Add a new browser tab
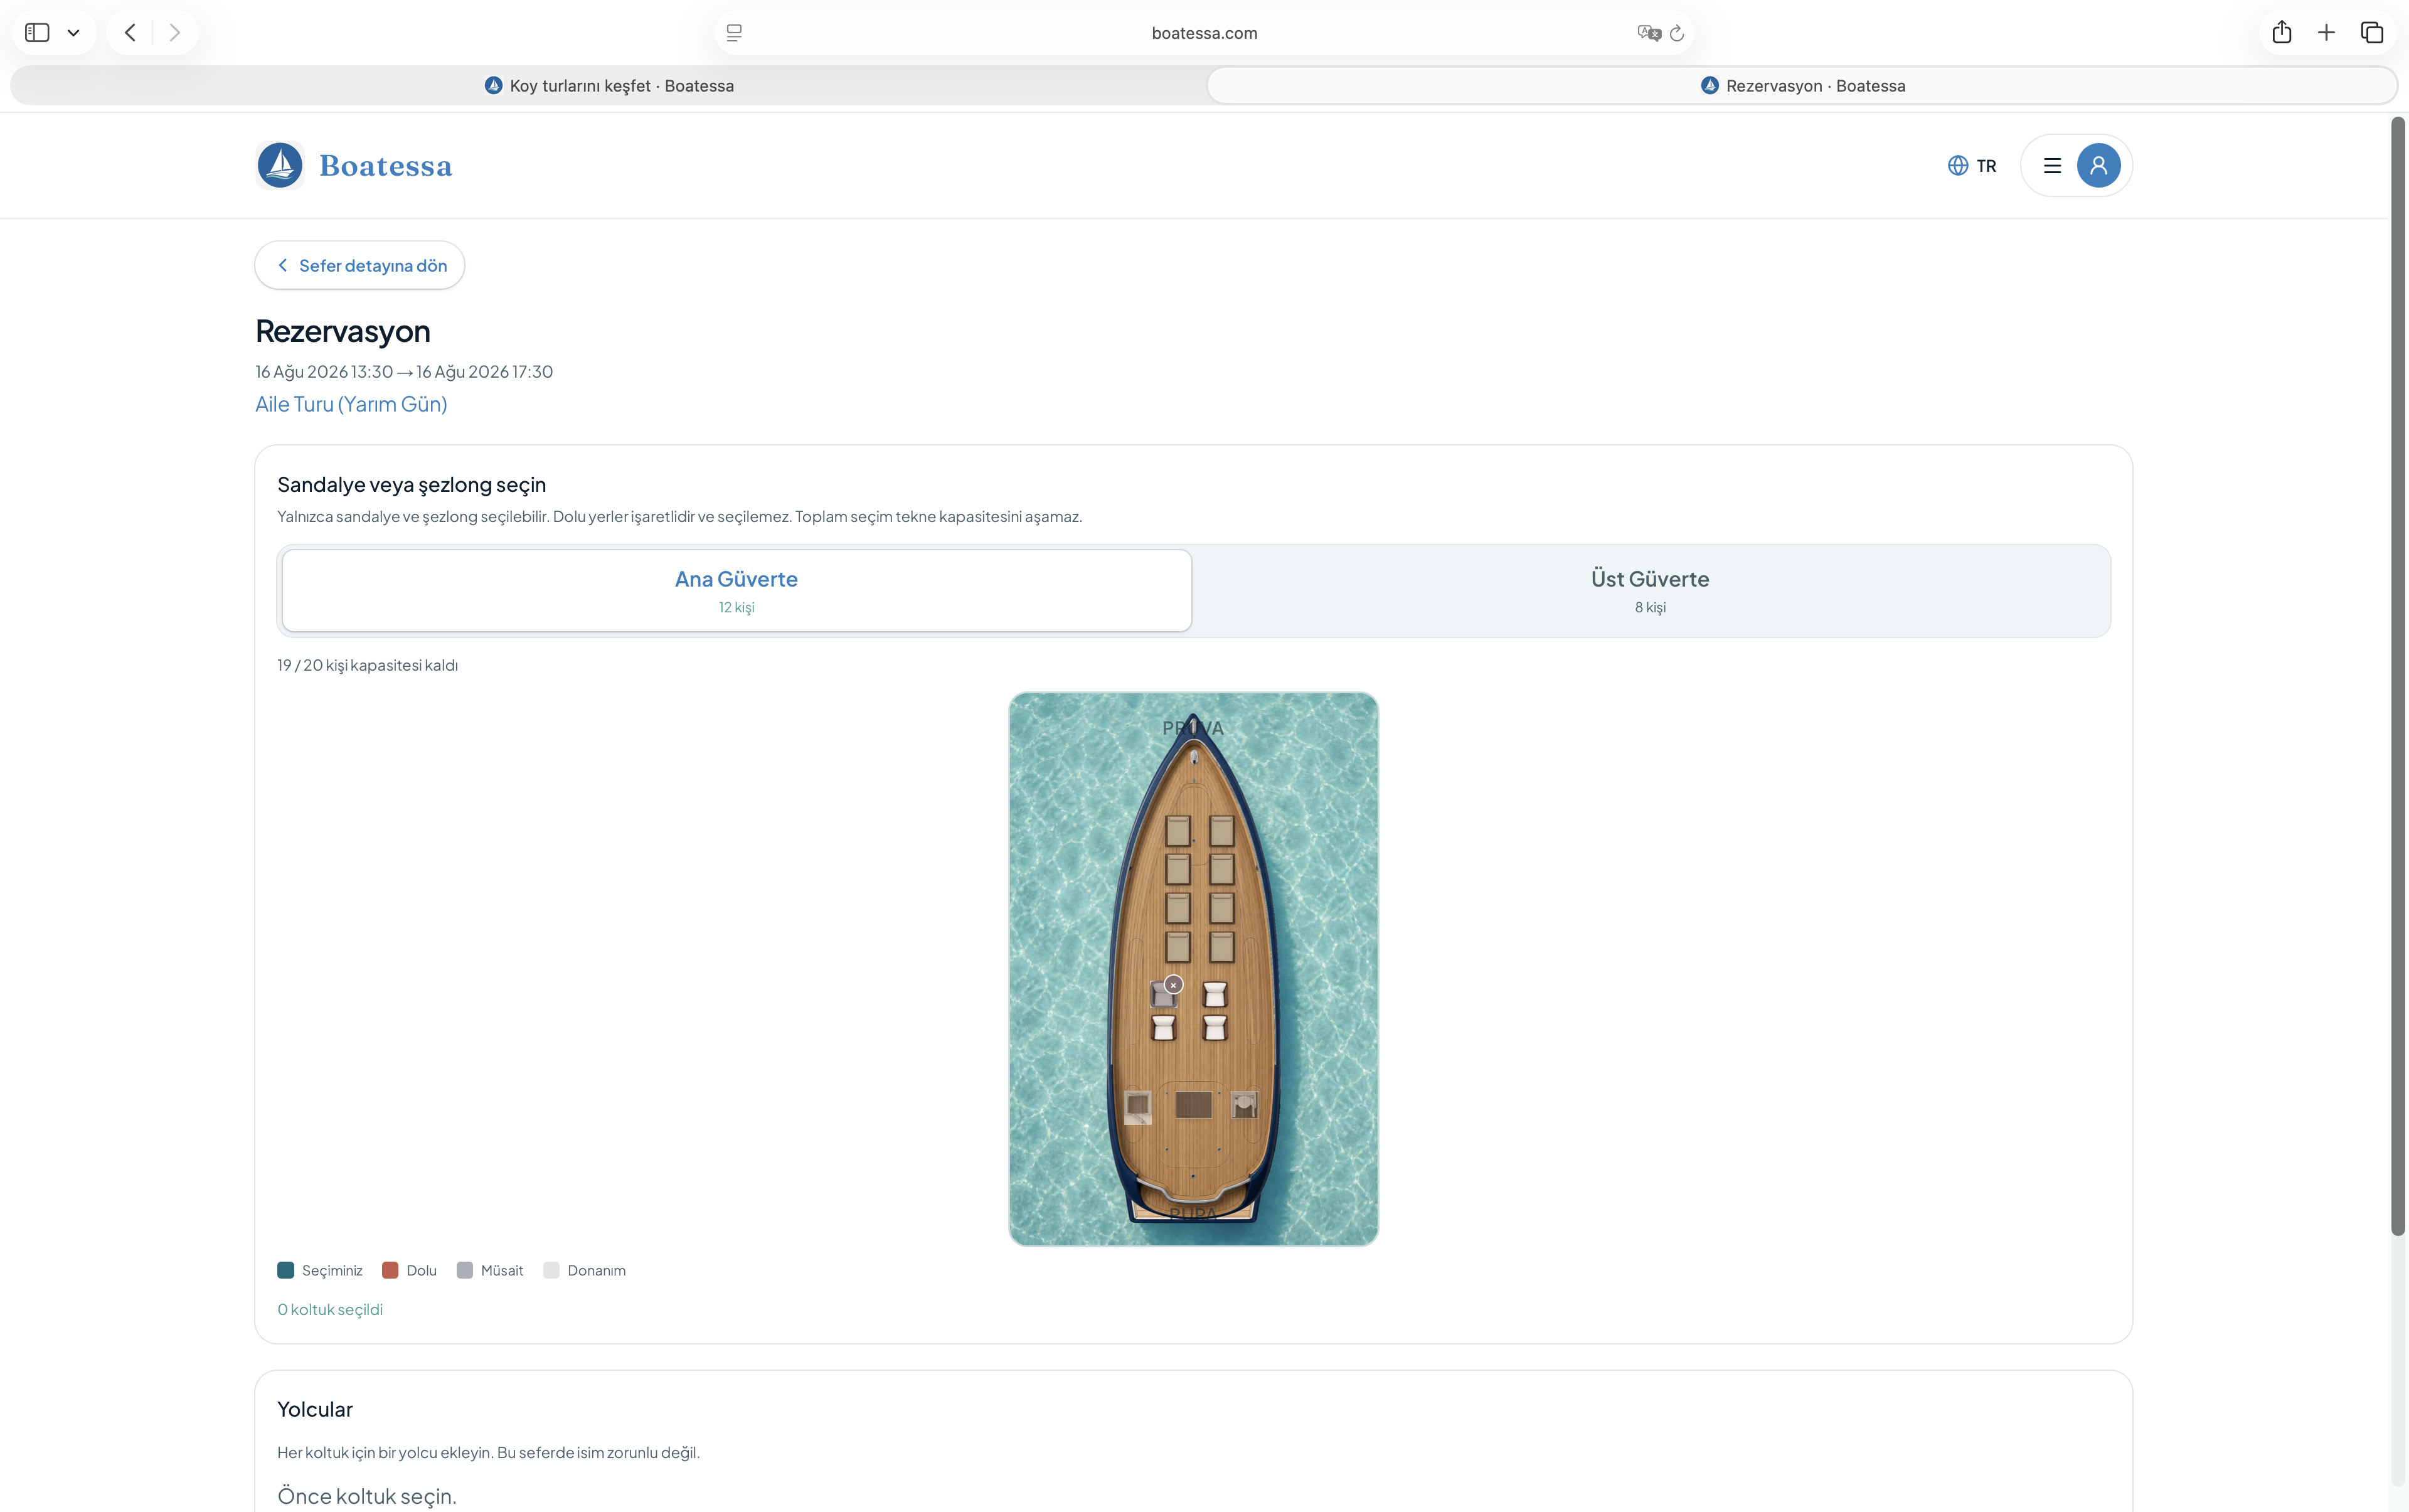The height and width of the screenshot is (1512, 2409). coord(2326,33)
